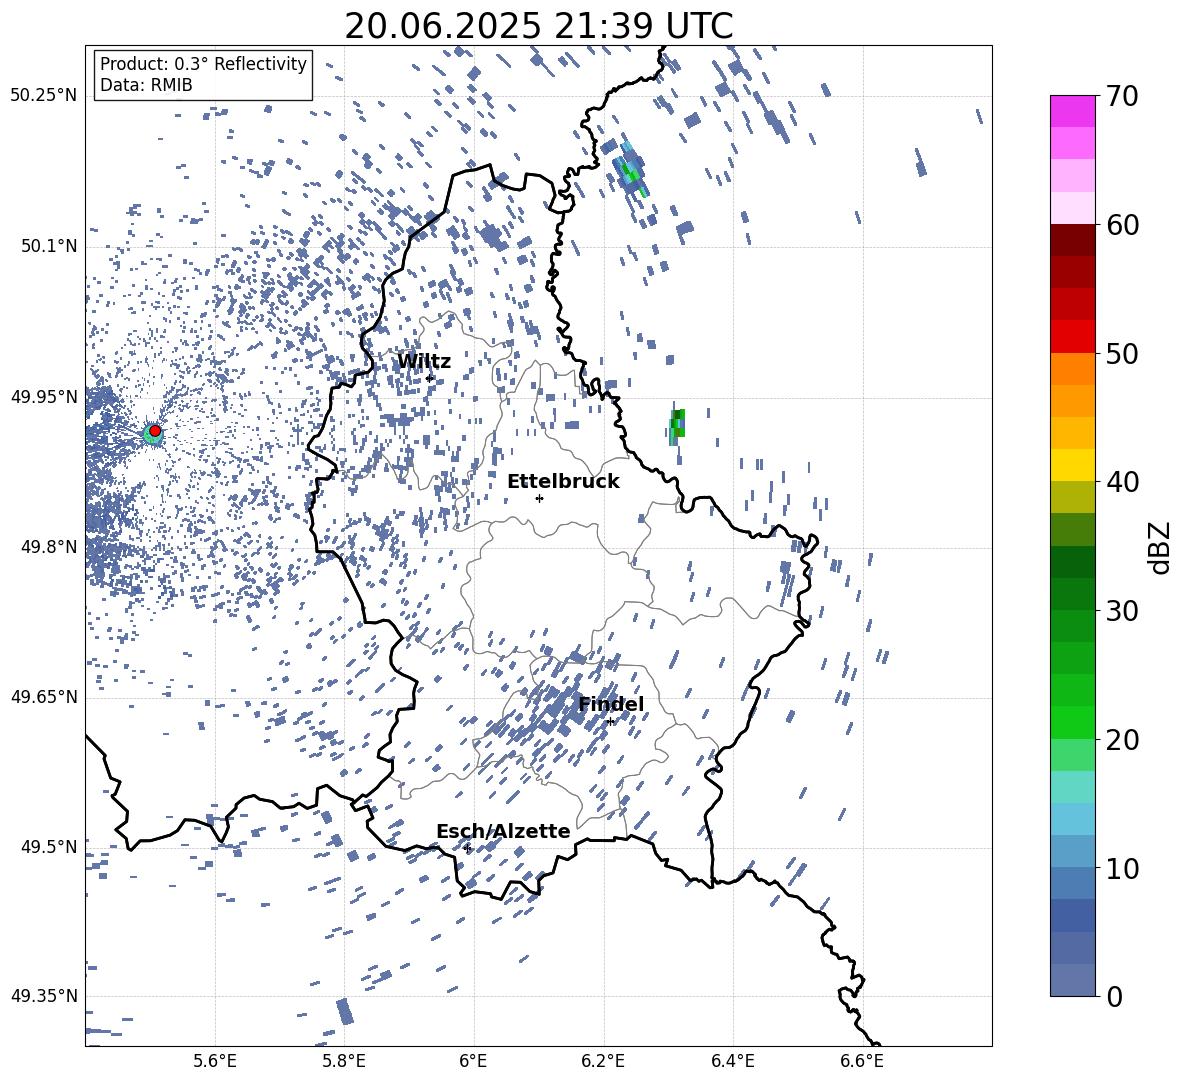Image resolution: width=1184 pixels, height=1081 pixels.
Task: Click the dark green 30 dBZ colorbar band
Action: pos(1072,593)
